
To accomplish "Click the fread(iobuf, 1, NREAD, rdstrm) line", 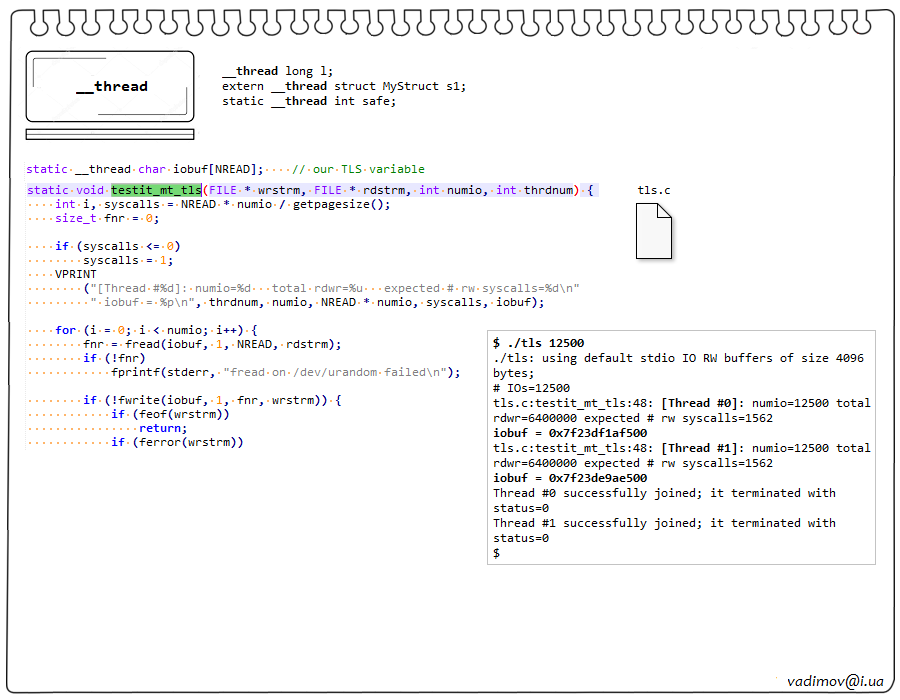I will point(212,344).
